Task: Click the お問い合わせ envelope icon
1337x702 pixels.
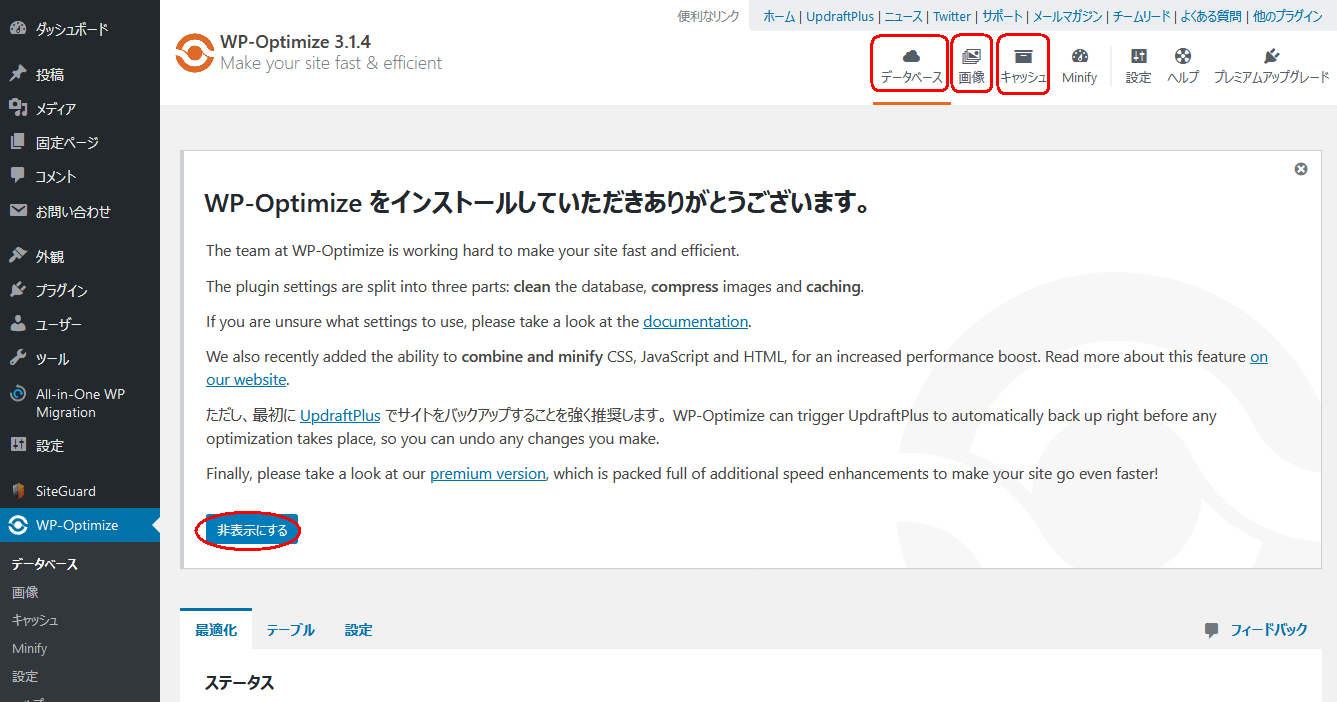Action: (18, 211)
